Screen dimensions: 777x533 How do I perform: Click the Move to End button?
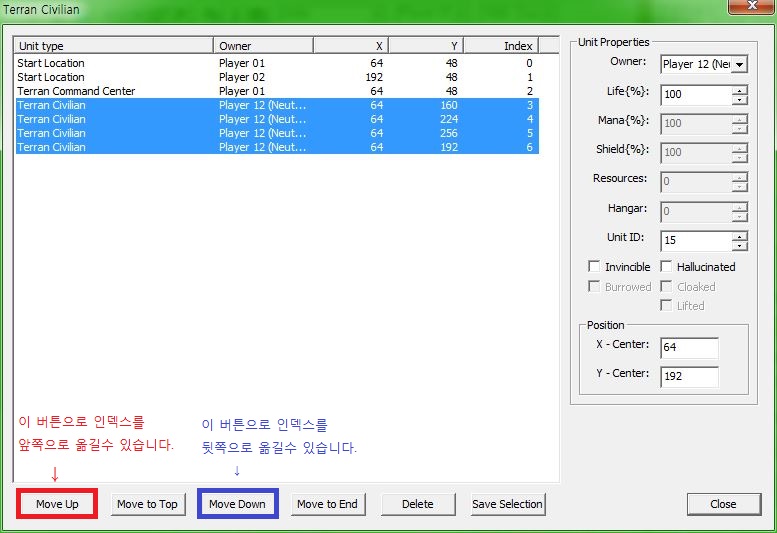328,504
